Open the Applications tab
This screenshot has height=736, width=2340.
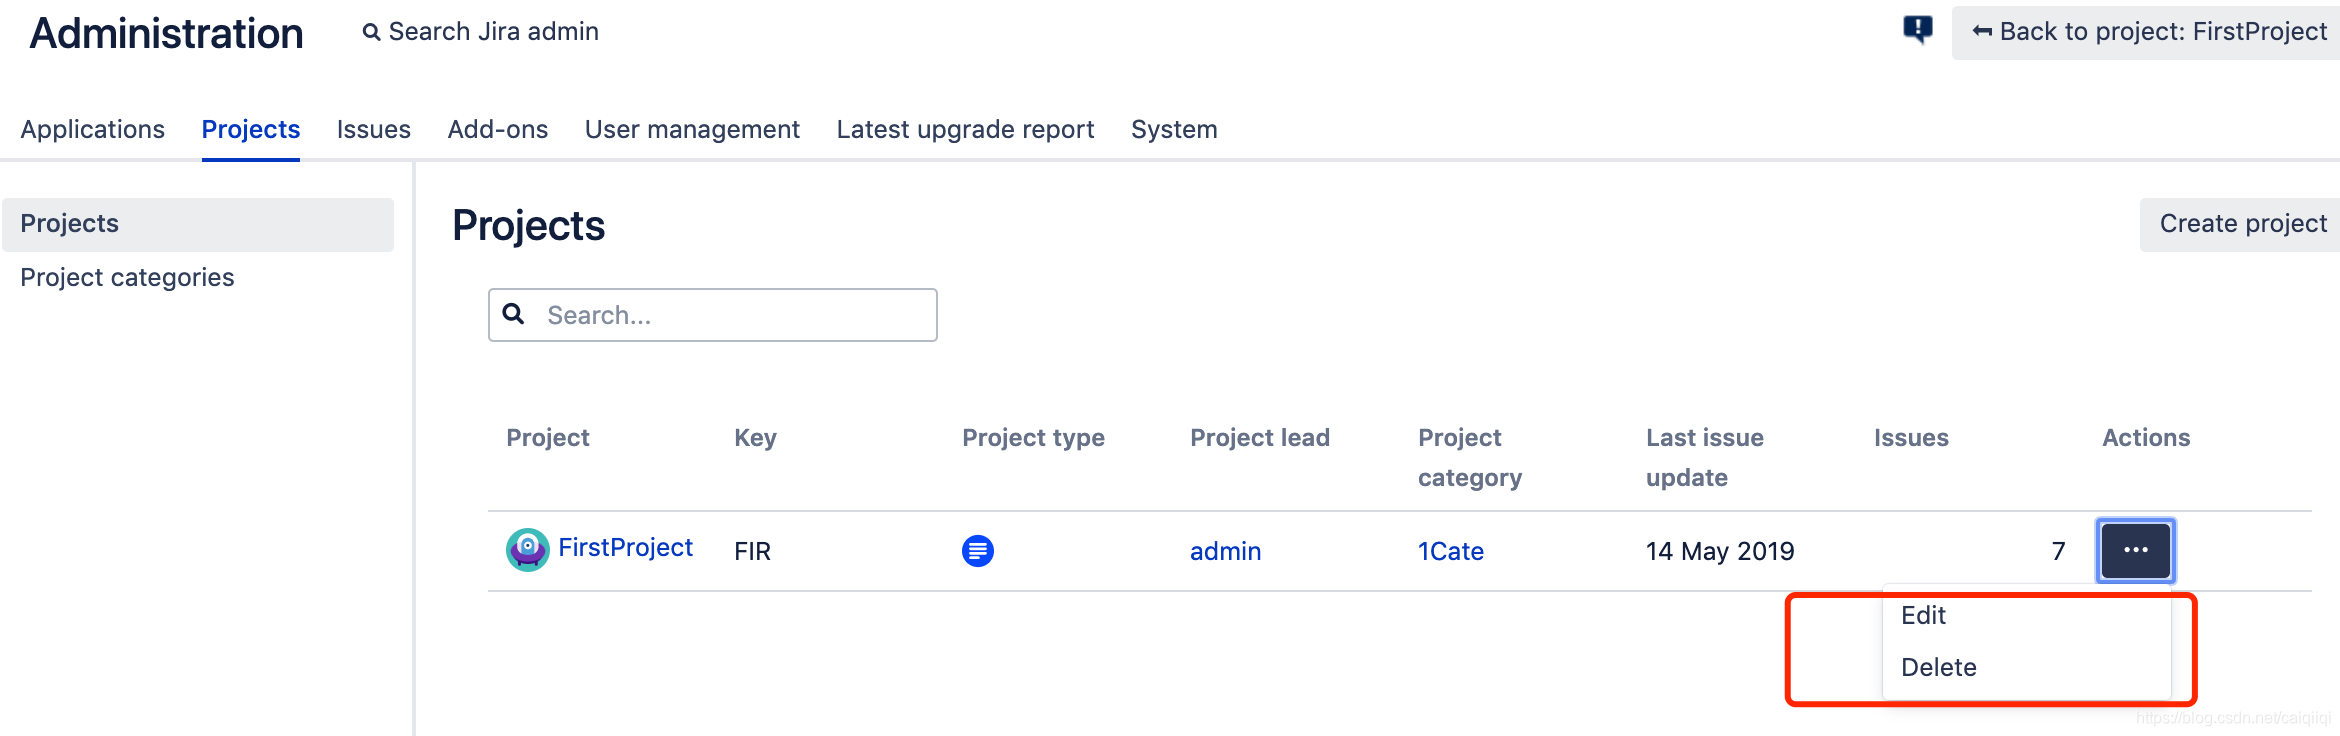(x=92, y=129)
